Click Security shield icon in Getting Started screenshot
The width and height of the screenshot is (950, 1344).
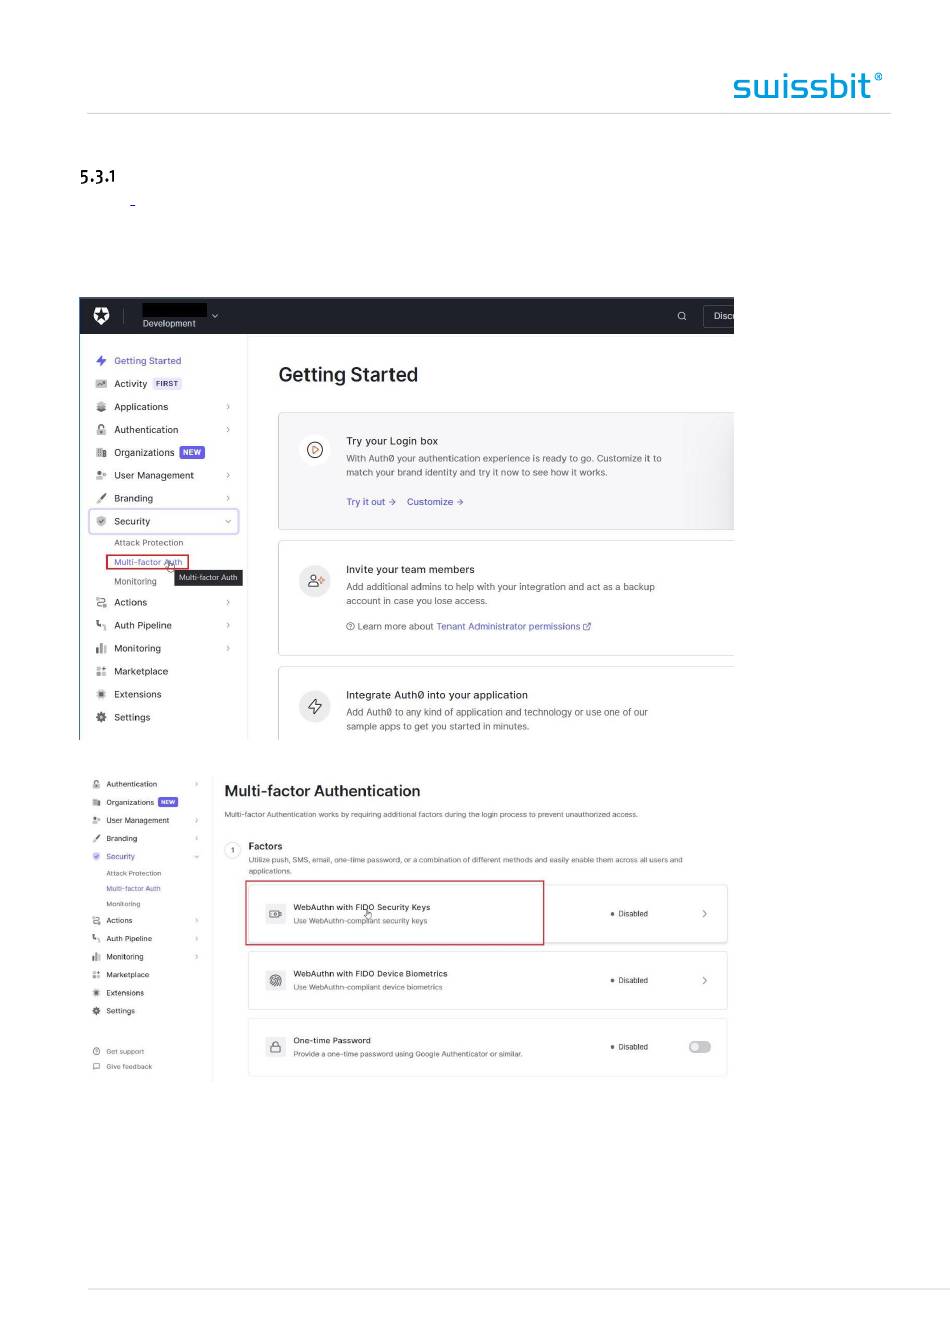click(101, 521)
